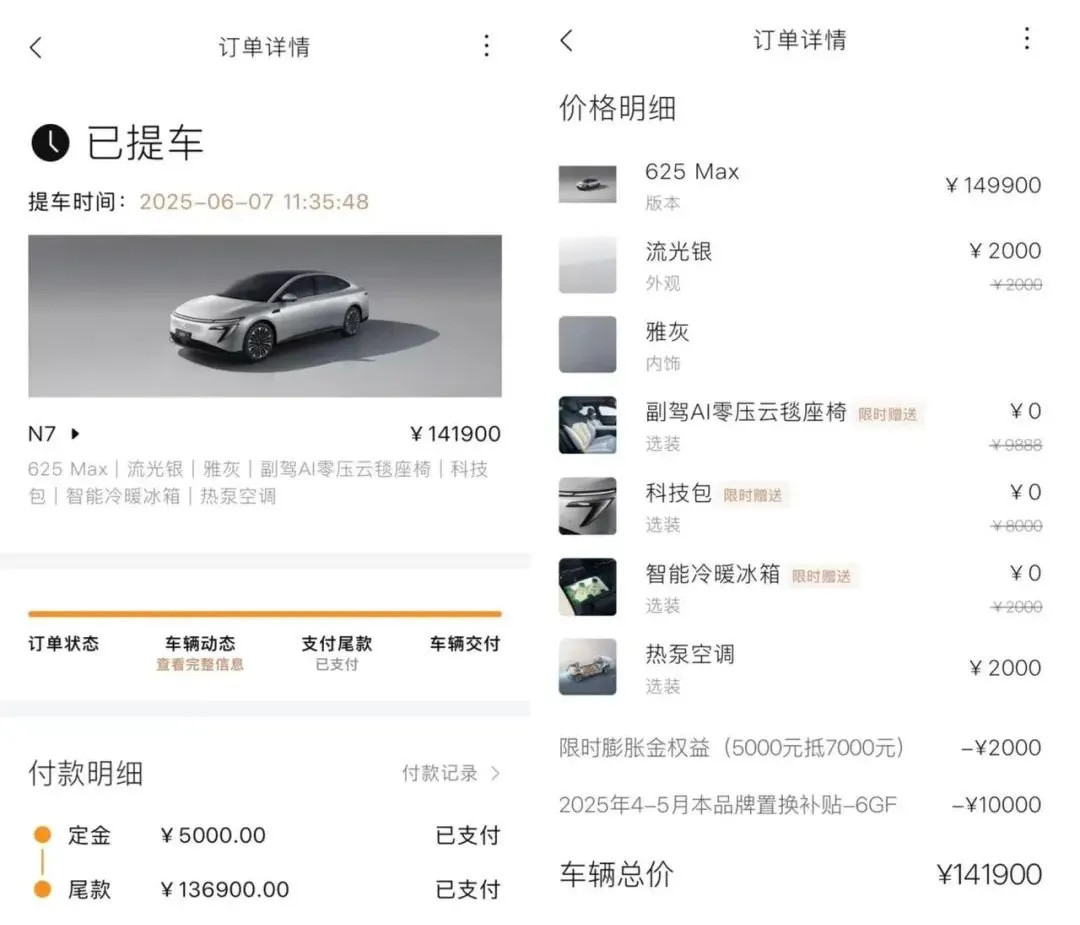
Task: Click 限时膨胀金权益 discount line
Action: click(800, 747)
